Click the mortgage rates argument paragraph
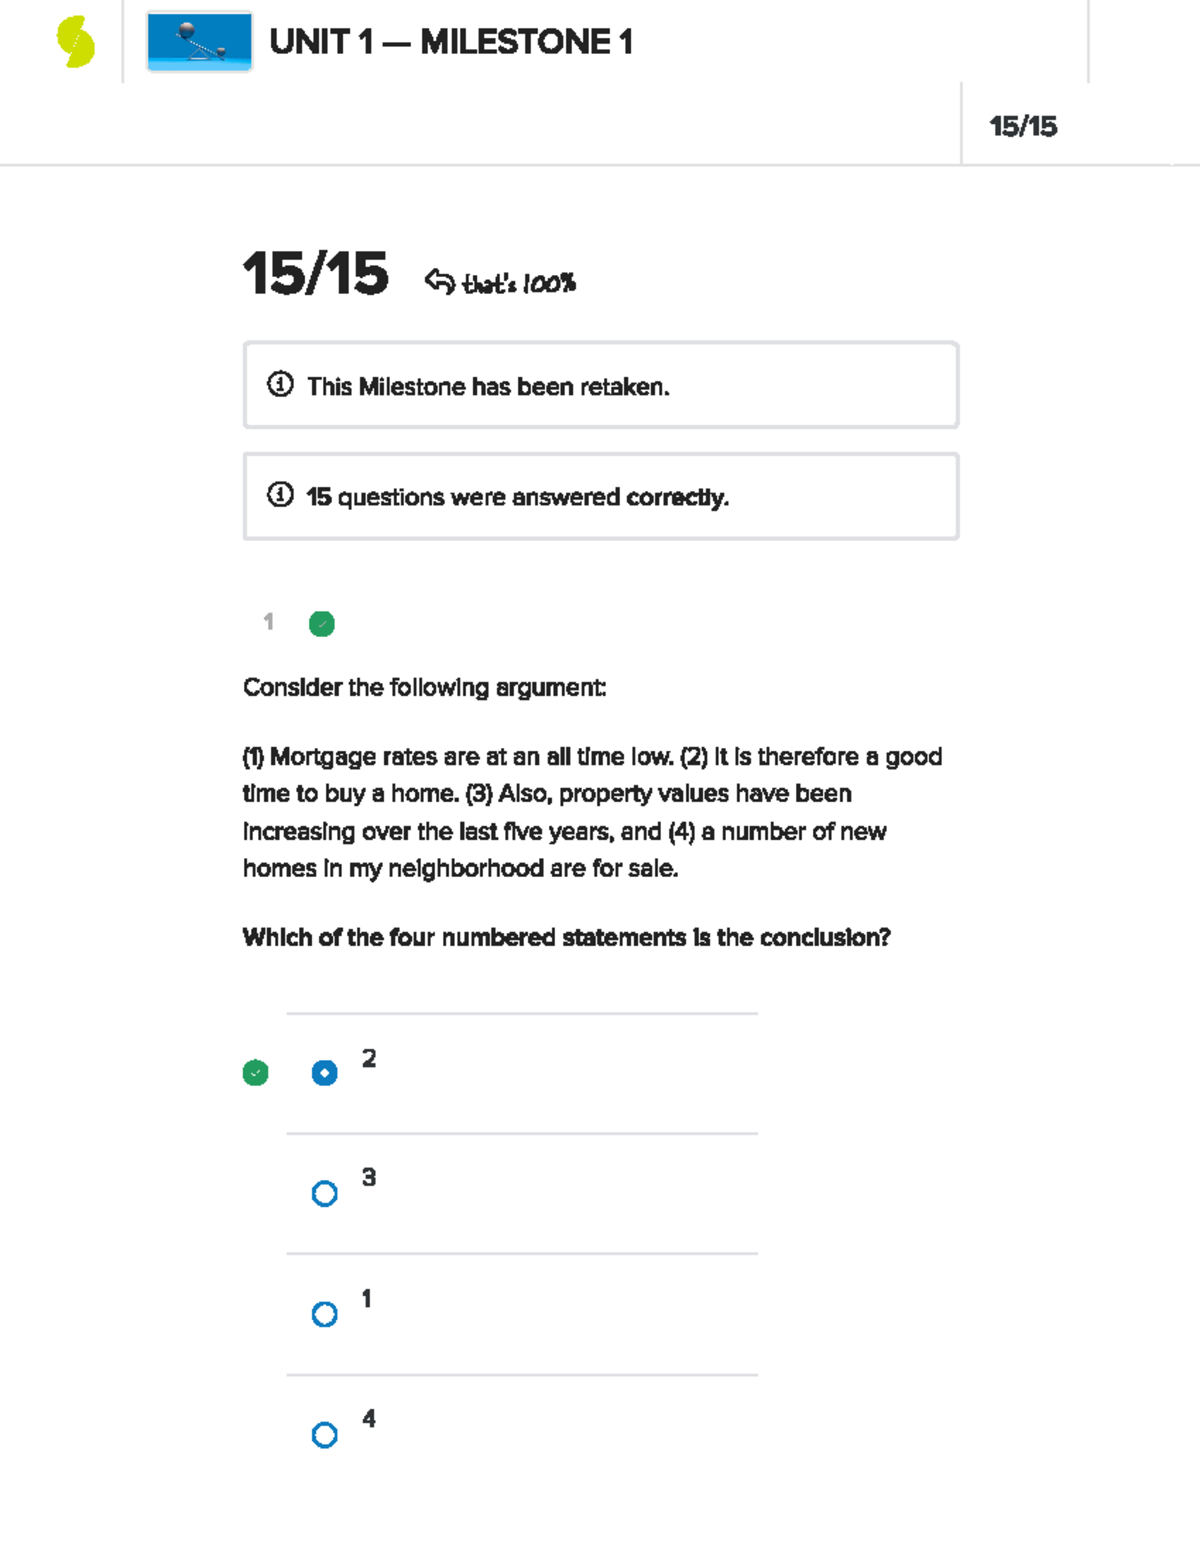The height and width of the screenshot is (1553, 1200). pyautogui.click(x=593, y=812)
